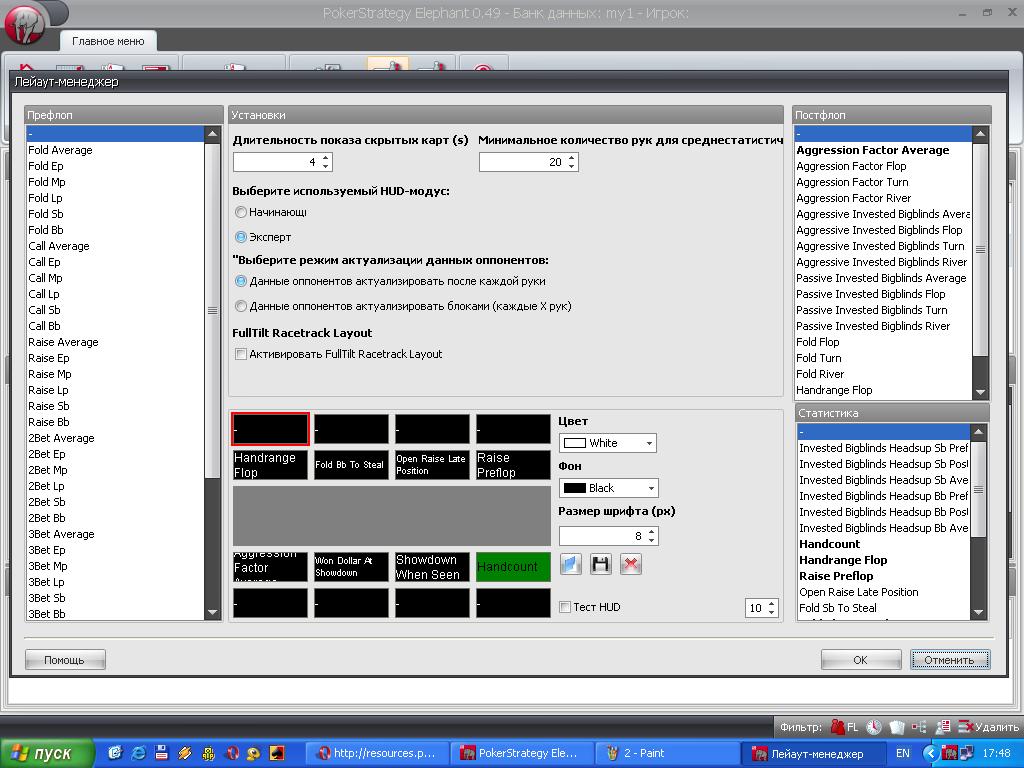Viewport: 1024px width, 768px height.
Task: Click the document list filter icon
Action: point(942,727)
